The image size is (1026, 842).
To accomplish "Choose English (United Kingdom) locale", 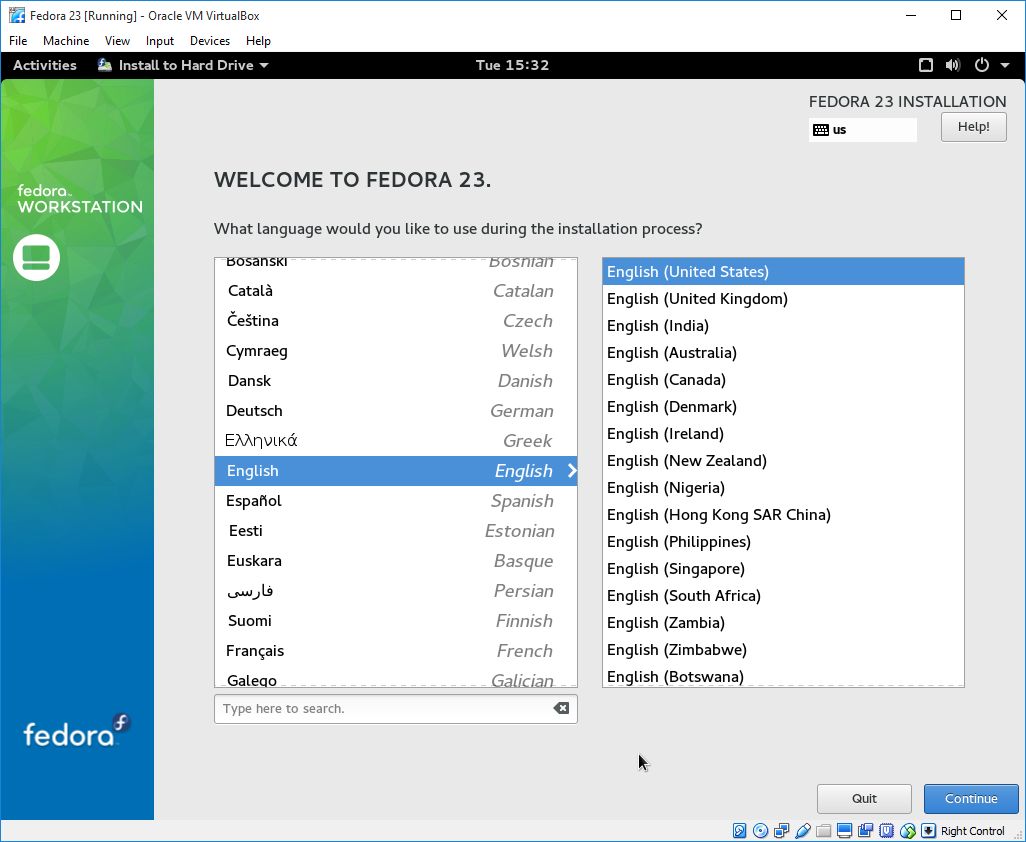I will 783,299.
